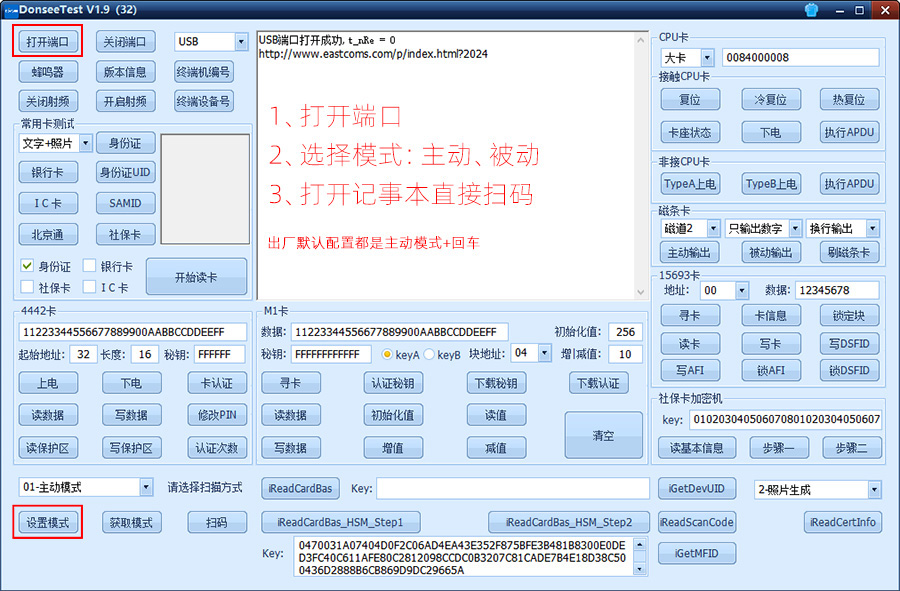Choose the keyA radio option
The image size is (900, 591).
[388, 354]
